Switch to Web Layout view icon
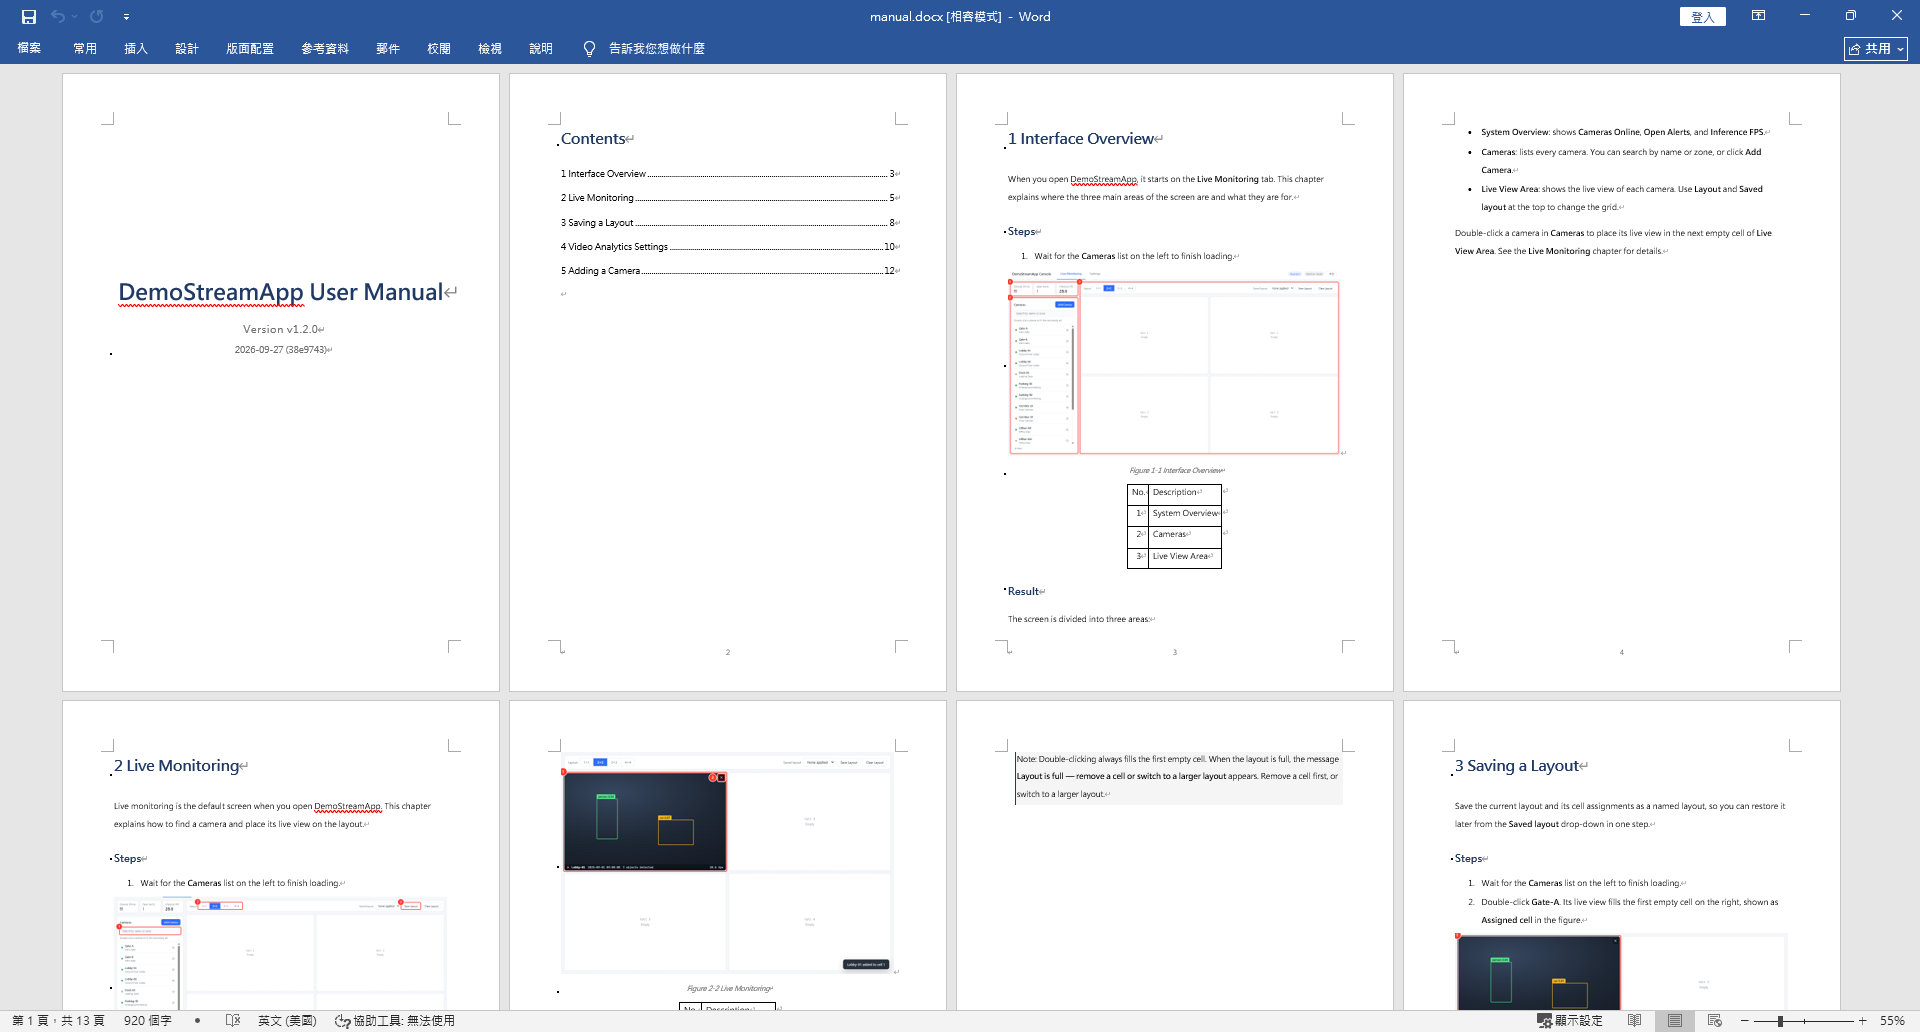The height and width of the screenshot is (1032, 1920). pos(1715,1021)
